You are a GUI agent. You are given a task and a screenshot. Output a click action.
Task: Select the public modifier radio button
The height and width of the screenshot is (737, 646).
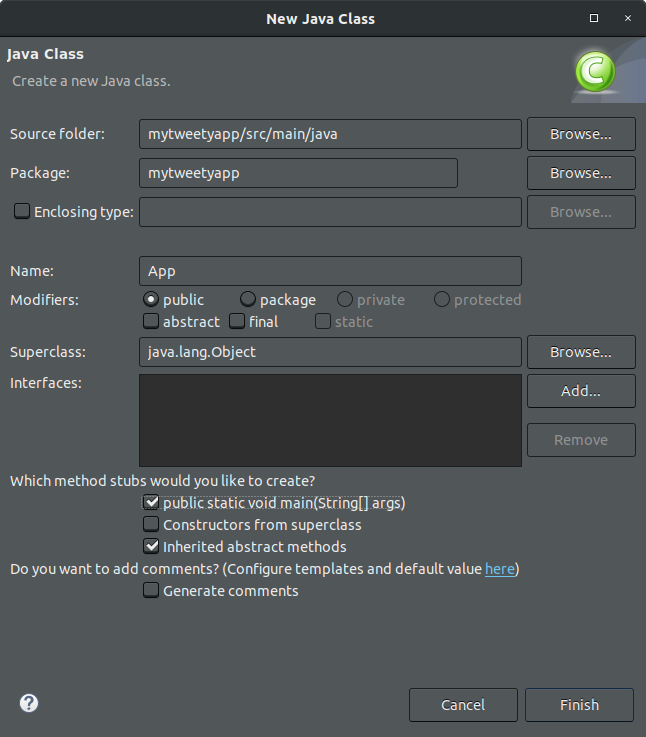pyautogui.click(x=151, y=300)
